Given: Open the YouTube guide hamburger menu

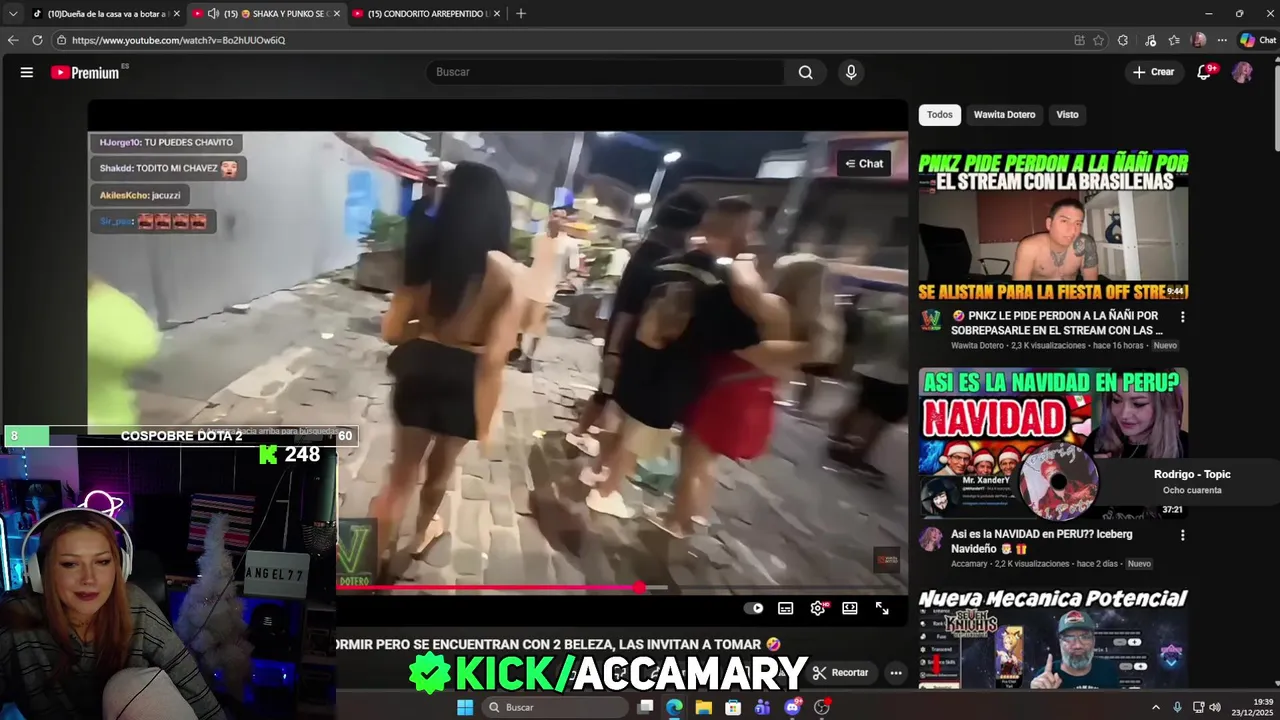Looking at the screenshot, I should (x=27, y=72).
